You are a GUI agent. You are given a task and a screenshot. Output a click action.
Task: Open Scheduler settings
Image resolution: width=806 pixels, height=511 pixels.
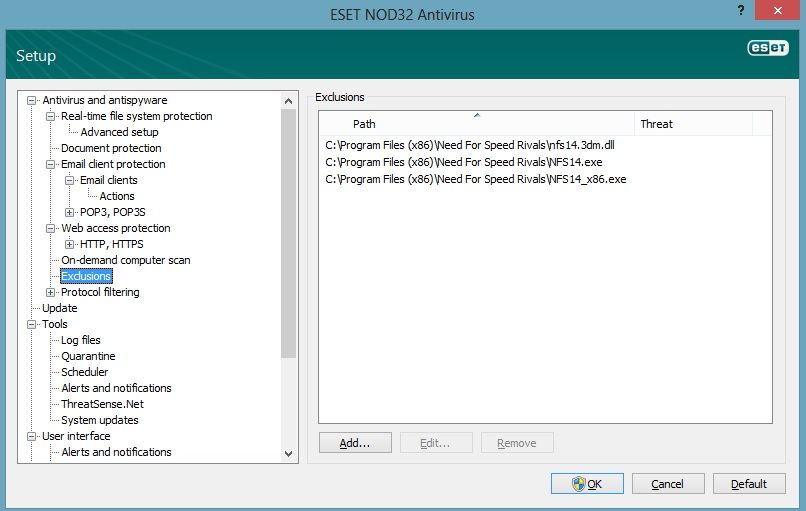coord(84,372)
